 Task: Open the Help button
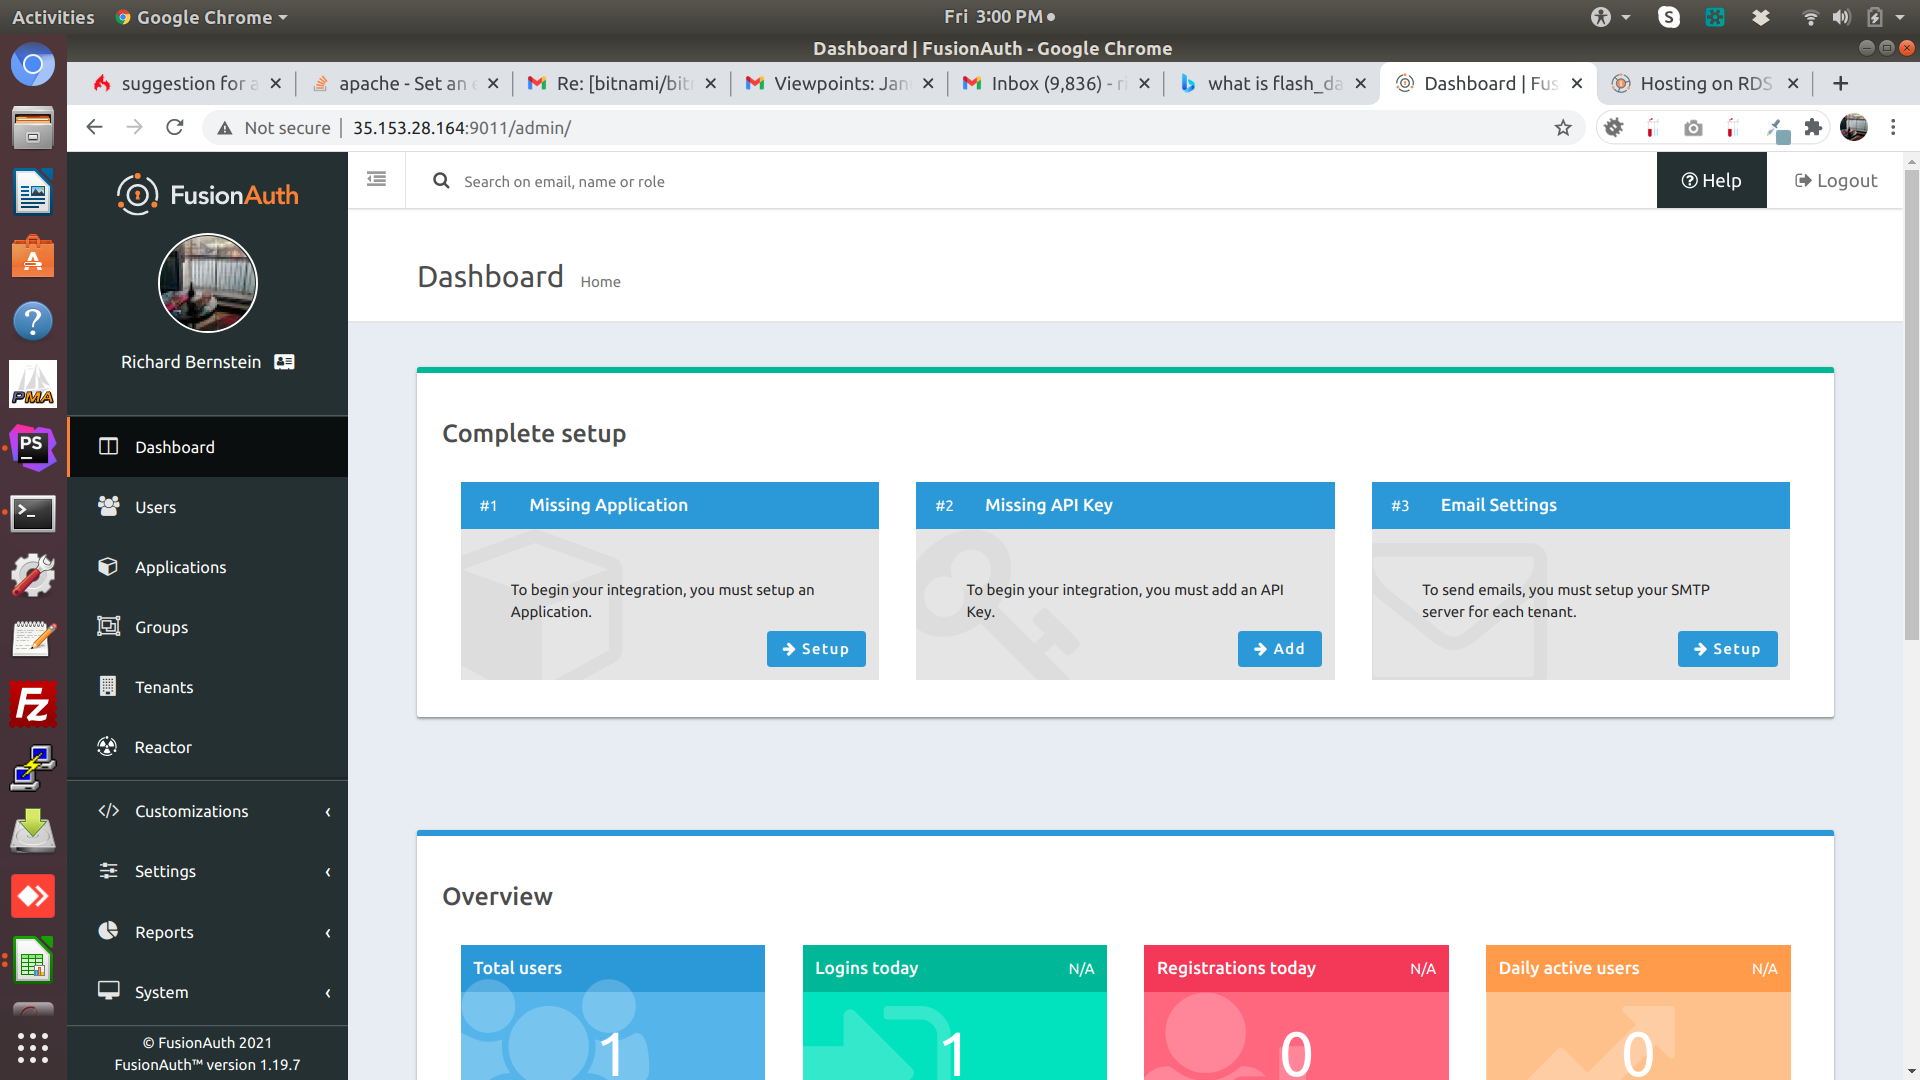click(x=1711, y=181)
